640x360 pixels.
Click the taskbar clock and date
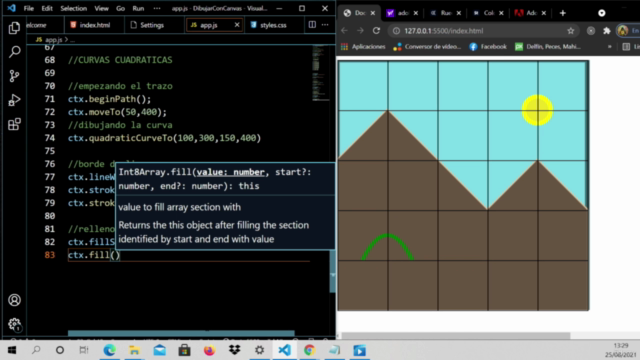click(620, 350)
